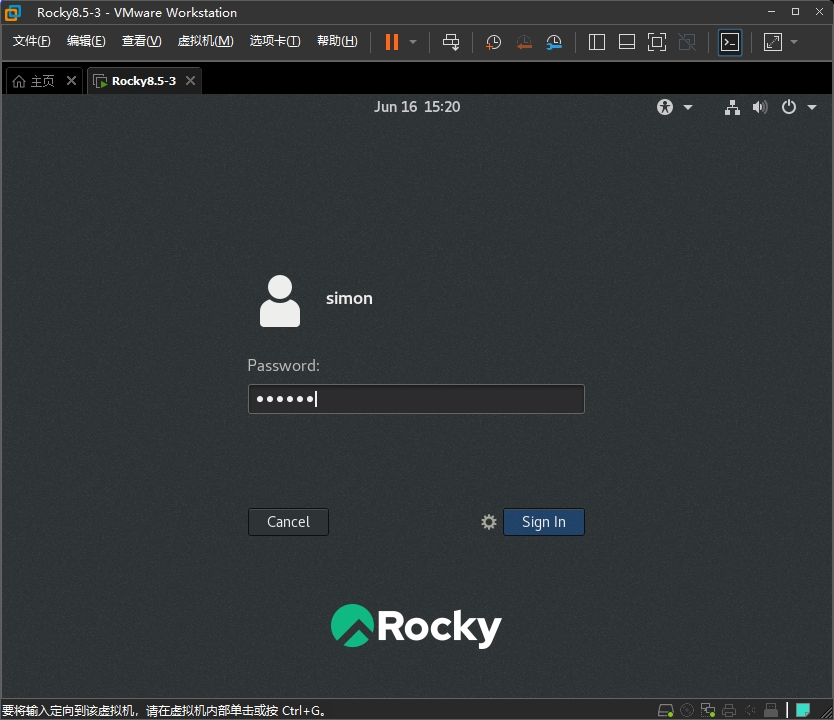Click the Cancel button

click(288, 522)
